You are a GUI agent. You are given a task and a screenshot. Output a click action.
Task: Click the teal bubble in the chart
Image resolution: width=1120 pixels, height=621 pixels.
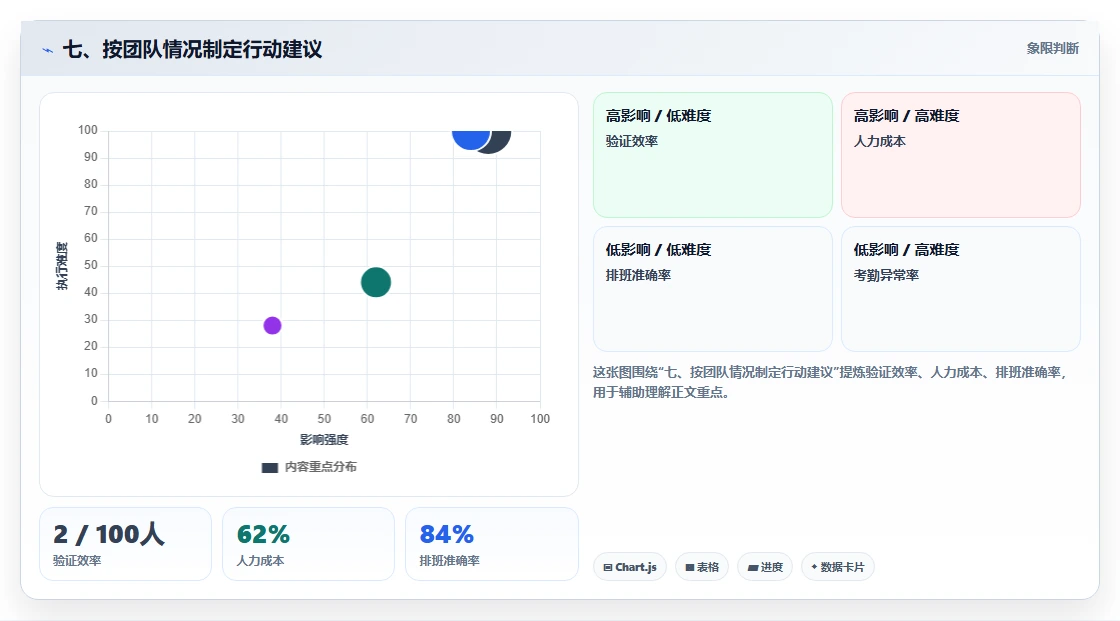tap(376, 282)
